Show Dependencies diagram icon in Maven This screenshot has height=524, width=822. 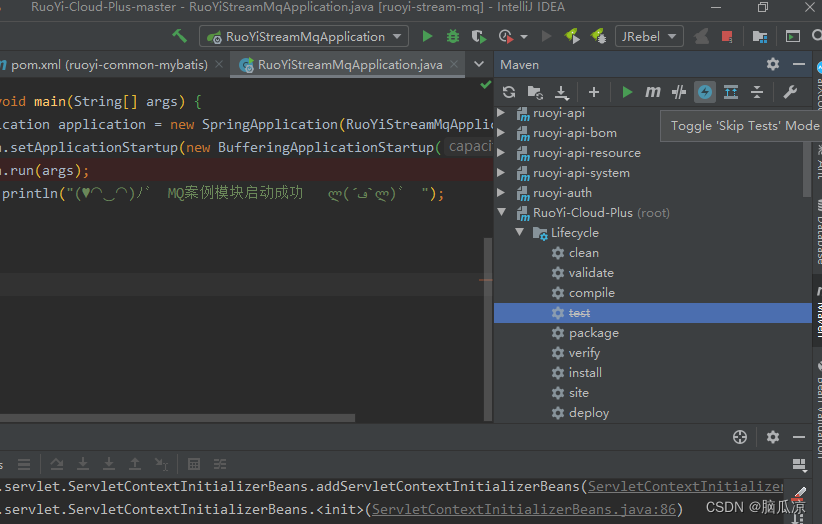coord(731,92)
